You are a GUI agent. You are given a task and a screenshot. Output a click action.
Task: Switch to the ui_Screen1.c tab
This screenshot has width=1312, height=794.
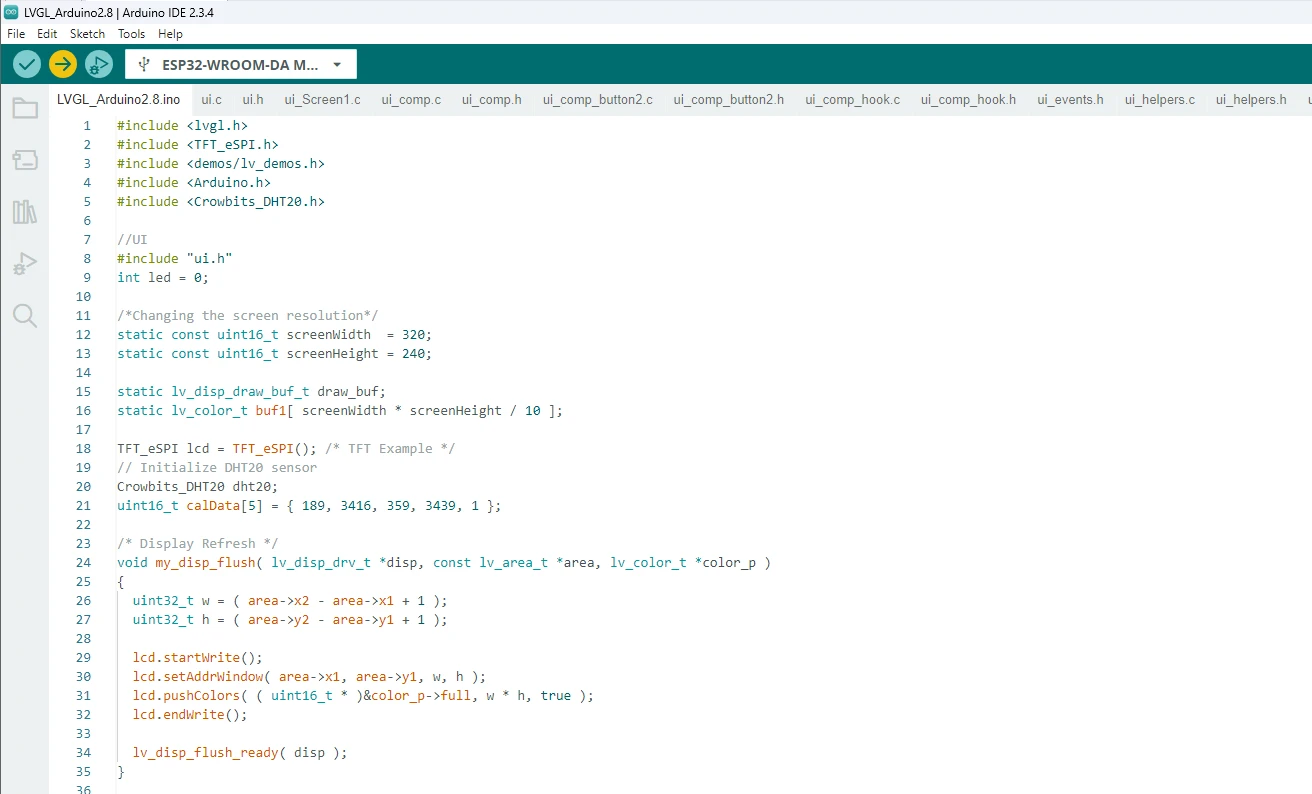[x=322, y=100]
